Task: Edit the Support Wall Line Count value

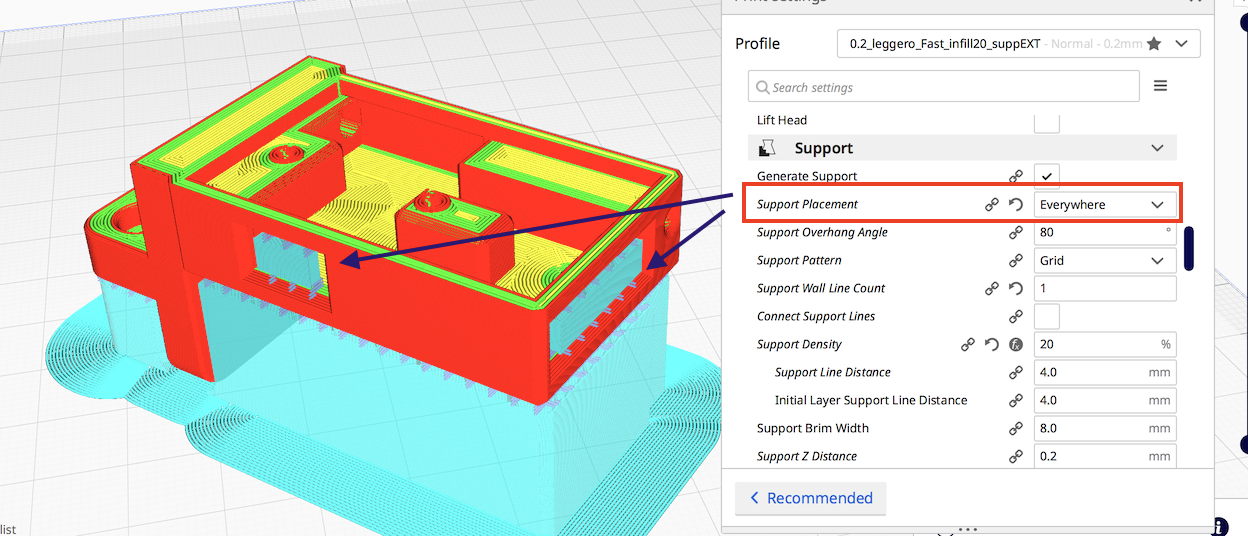Action: coord(1105,288)
